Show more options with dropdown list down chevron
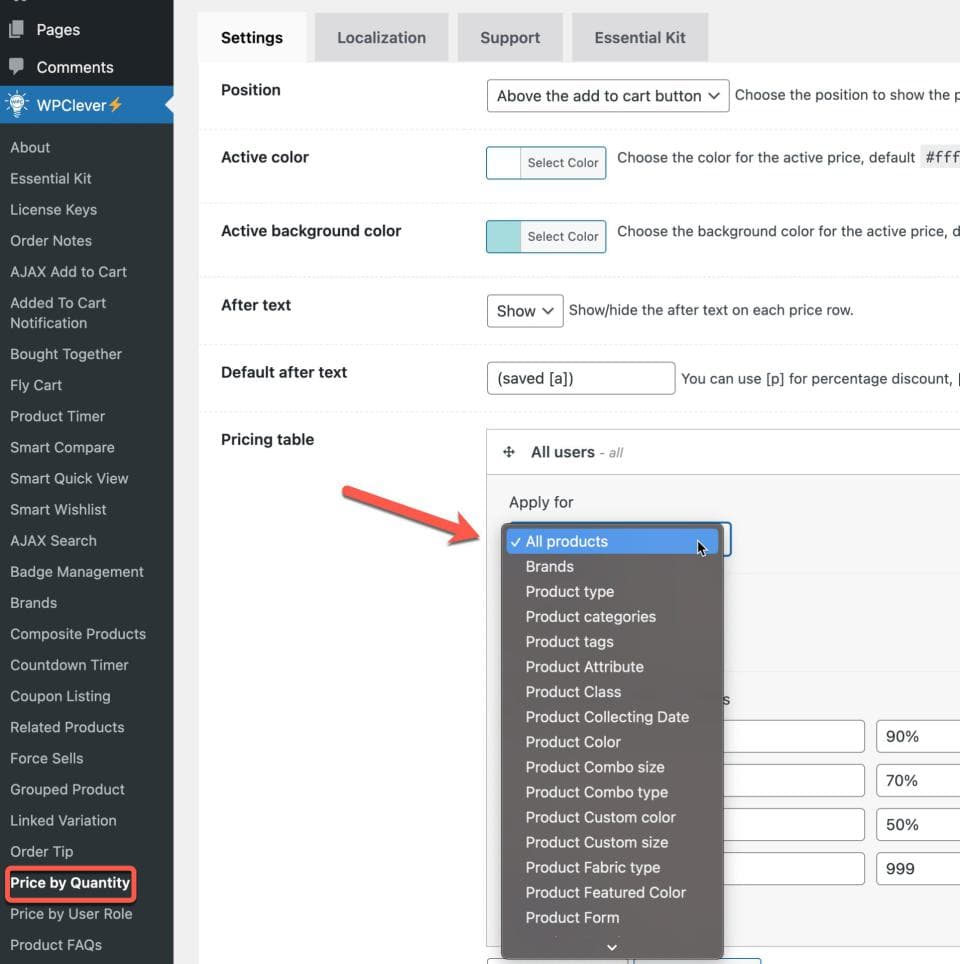This screenshot has height=964, width=960. 612,947
